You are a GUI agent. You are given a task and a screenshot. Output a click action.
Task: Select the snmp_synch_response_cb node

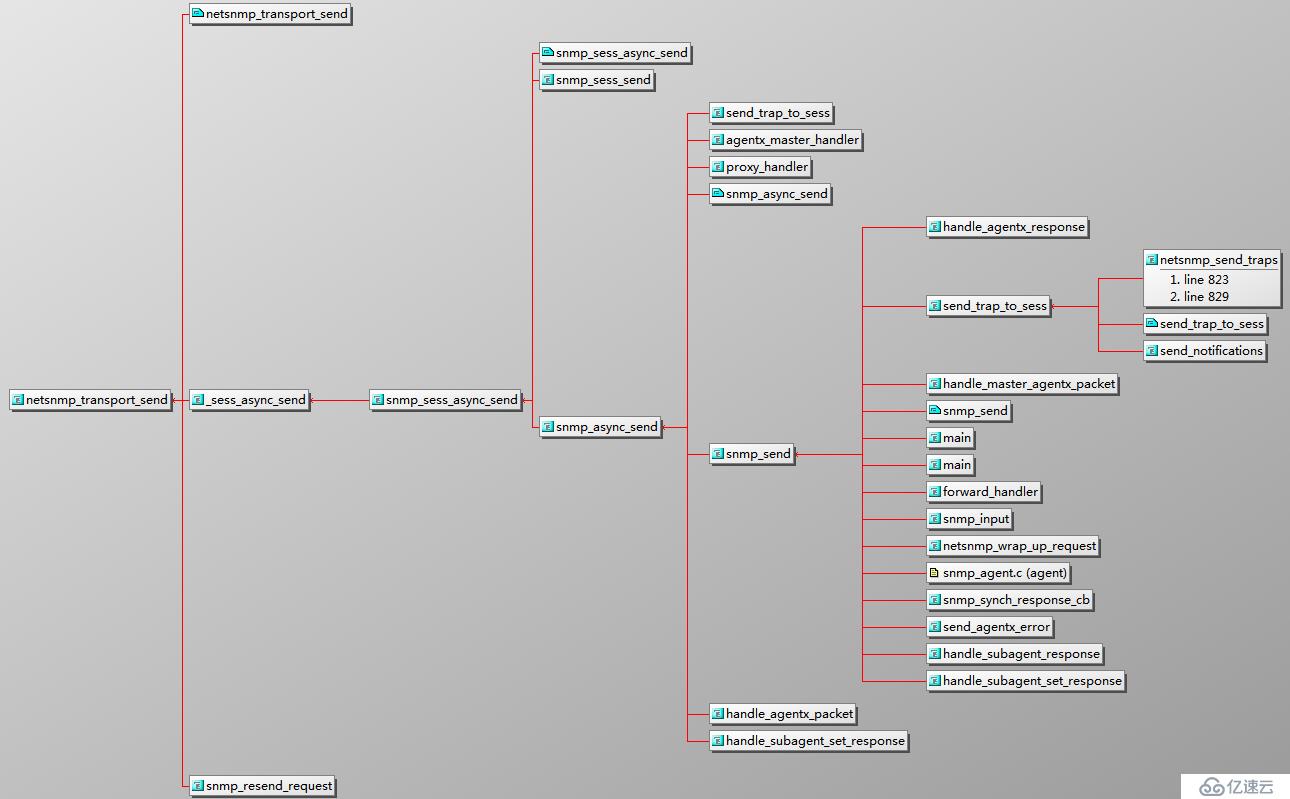(1010, 600)
